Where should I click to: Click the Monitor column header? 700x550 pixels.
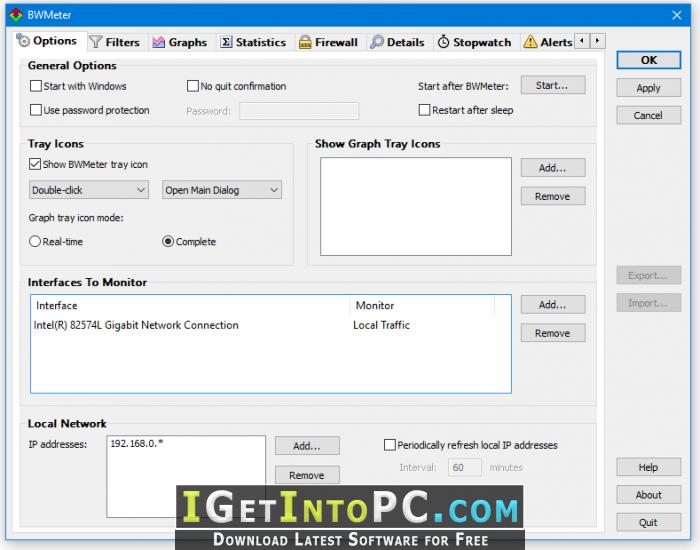point(422,305)
